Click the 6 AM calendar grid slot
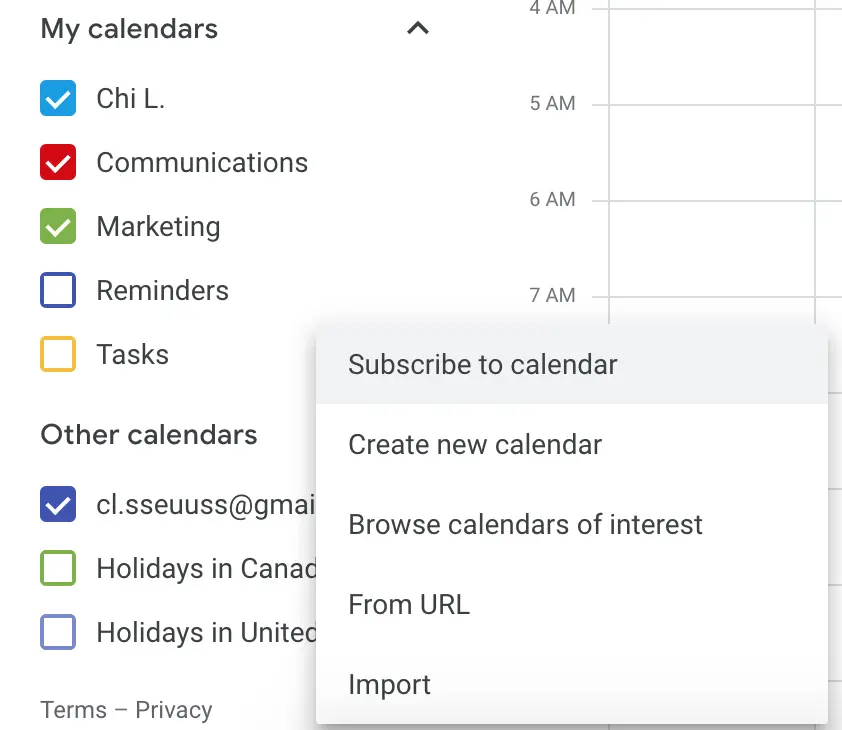Image resolution: width=842 pixels, height=730 pixels. click(x=710, y=248)
